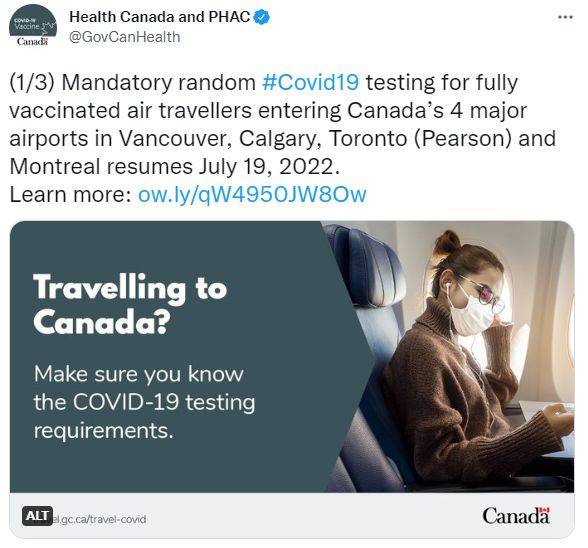The width and height of the screenshot is (588, 548).
Task: Click the Health Canada and PHAC display name
Action: tap(160, 17)
